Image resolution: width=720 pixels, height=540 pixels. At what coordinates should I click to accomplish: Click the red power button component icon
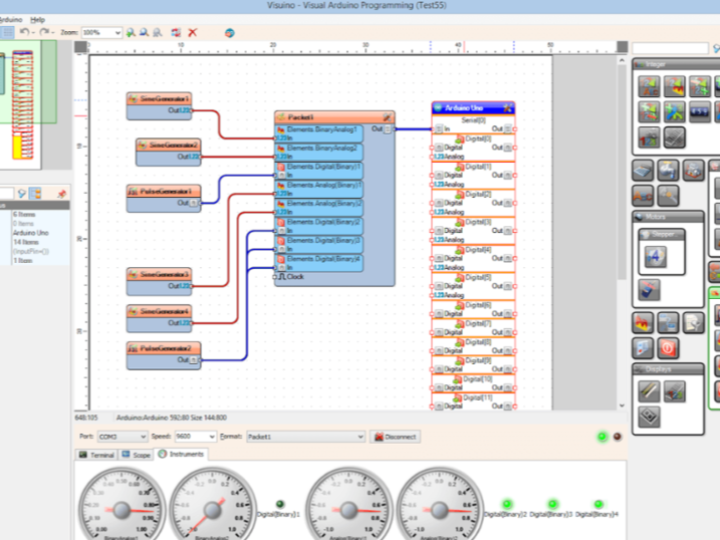coord(668,347)
